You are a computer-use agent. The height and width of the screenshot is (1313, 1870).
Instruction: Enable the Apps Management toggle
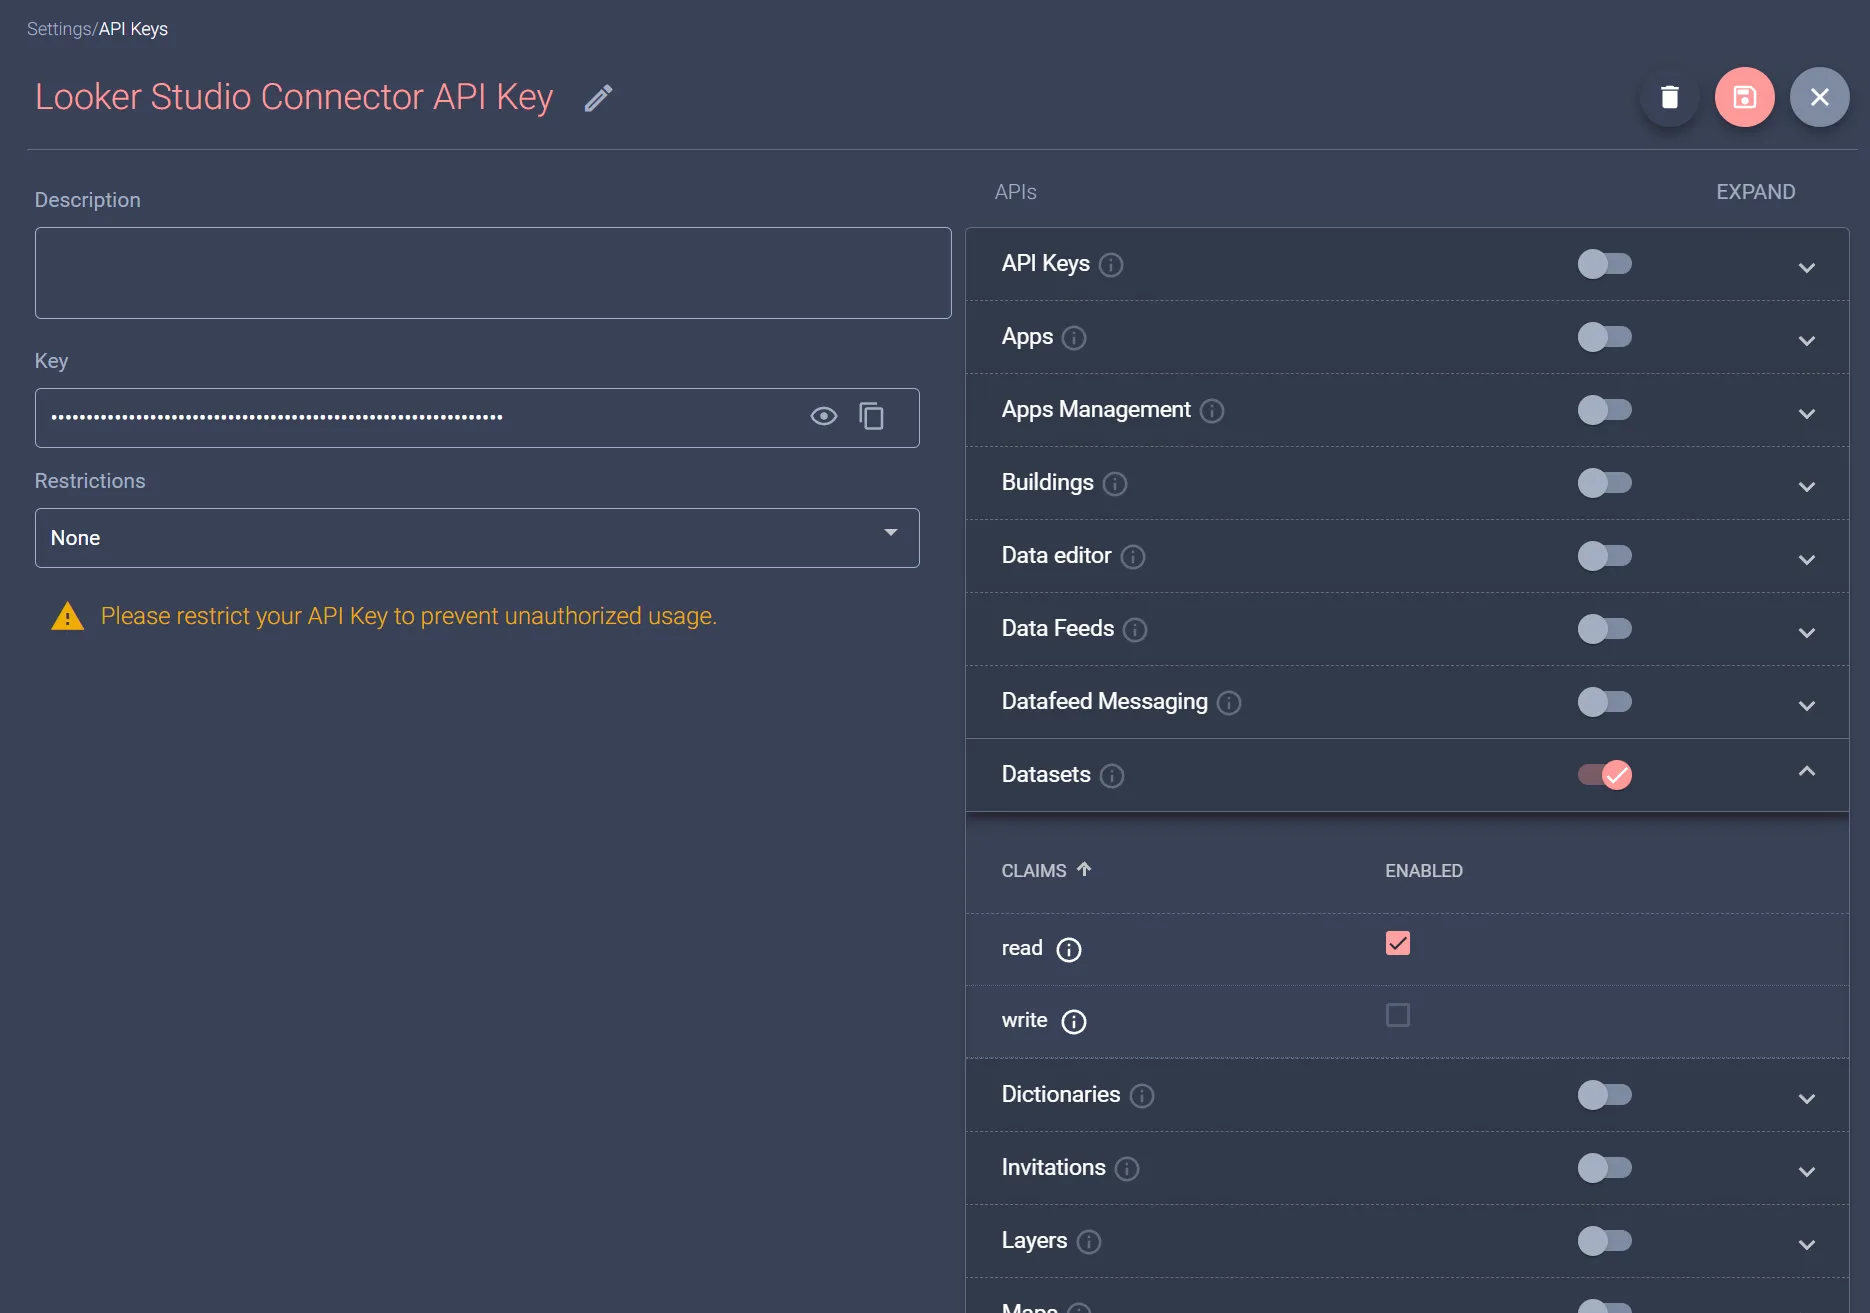[1604, 410]
